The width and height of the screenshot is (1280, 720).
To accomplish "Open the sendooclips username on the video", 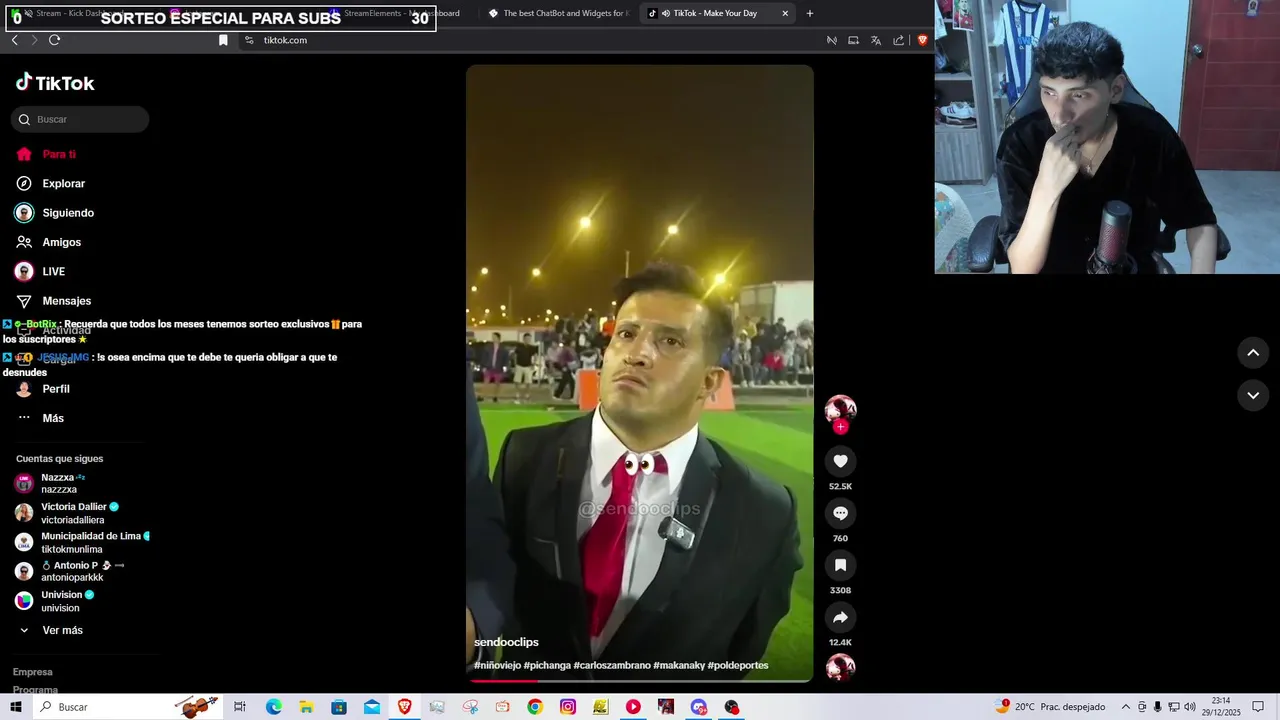I will pyautogui.click(x=506, y=642).
